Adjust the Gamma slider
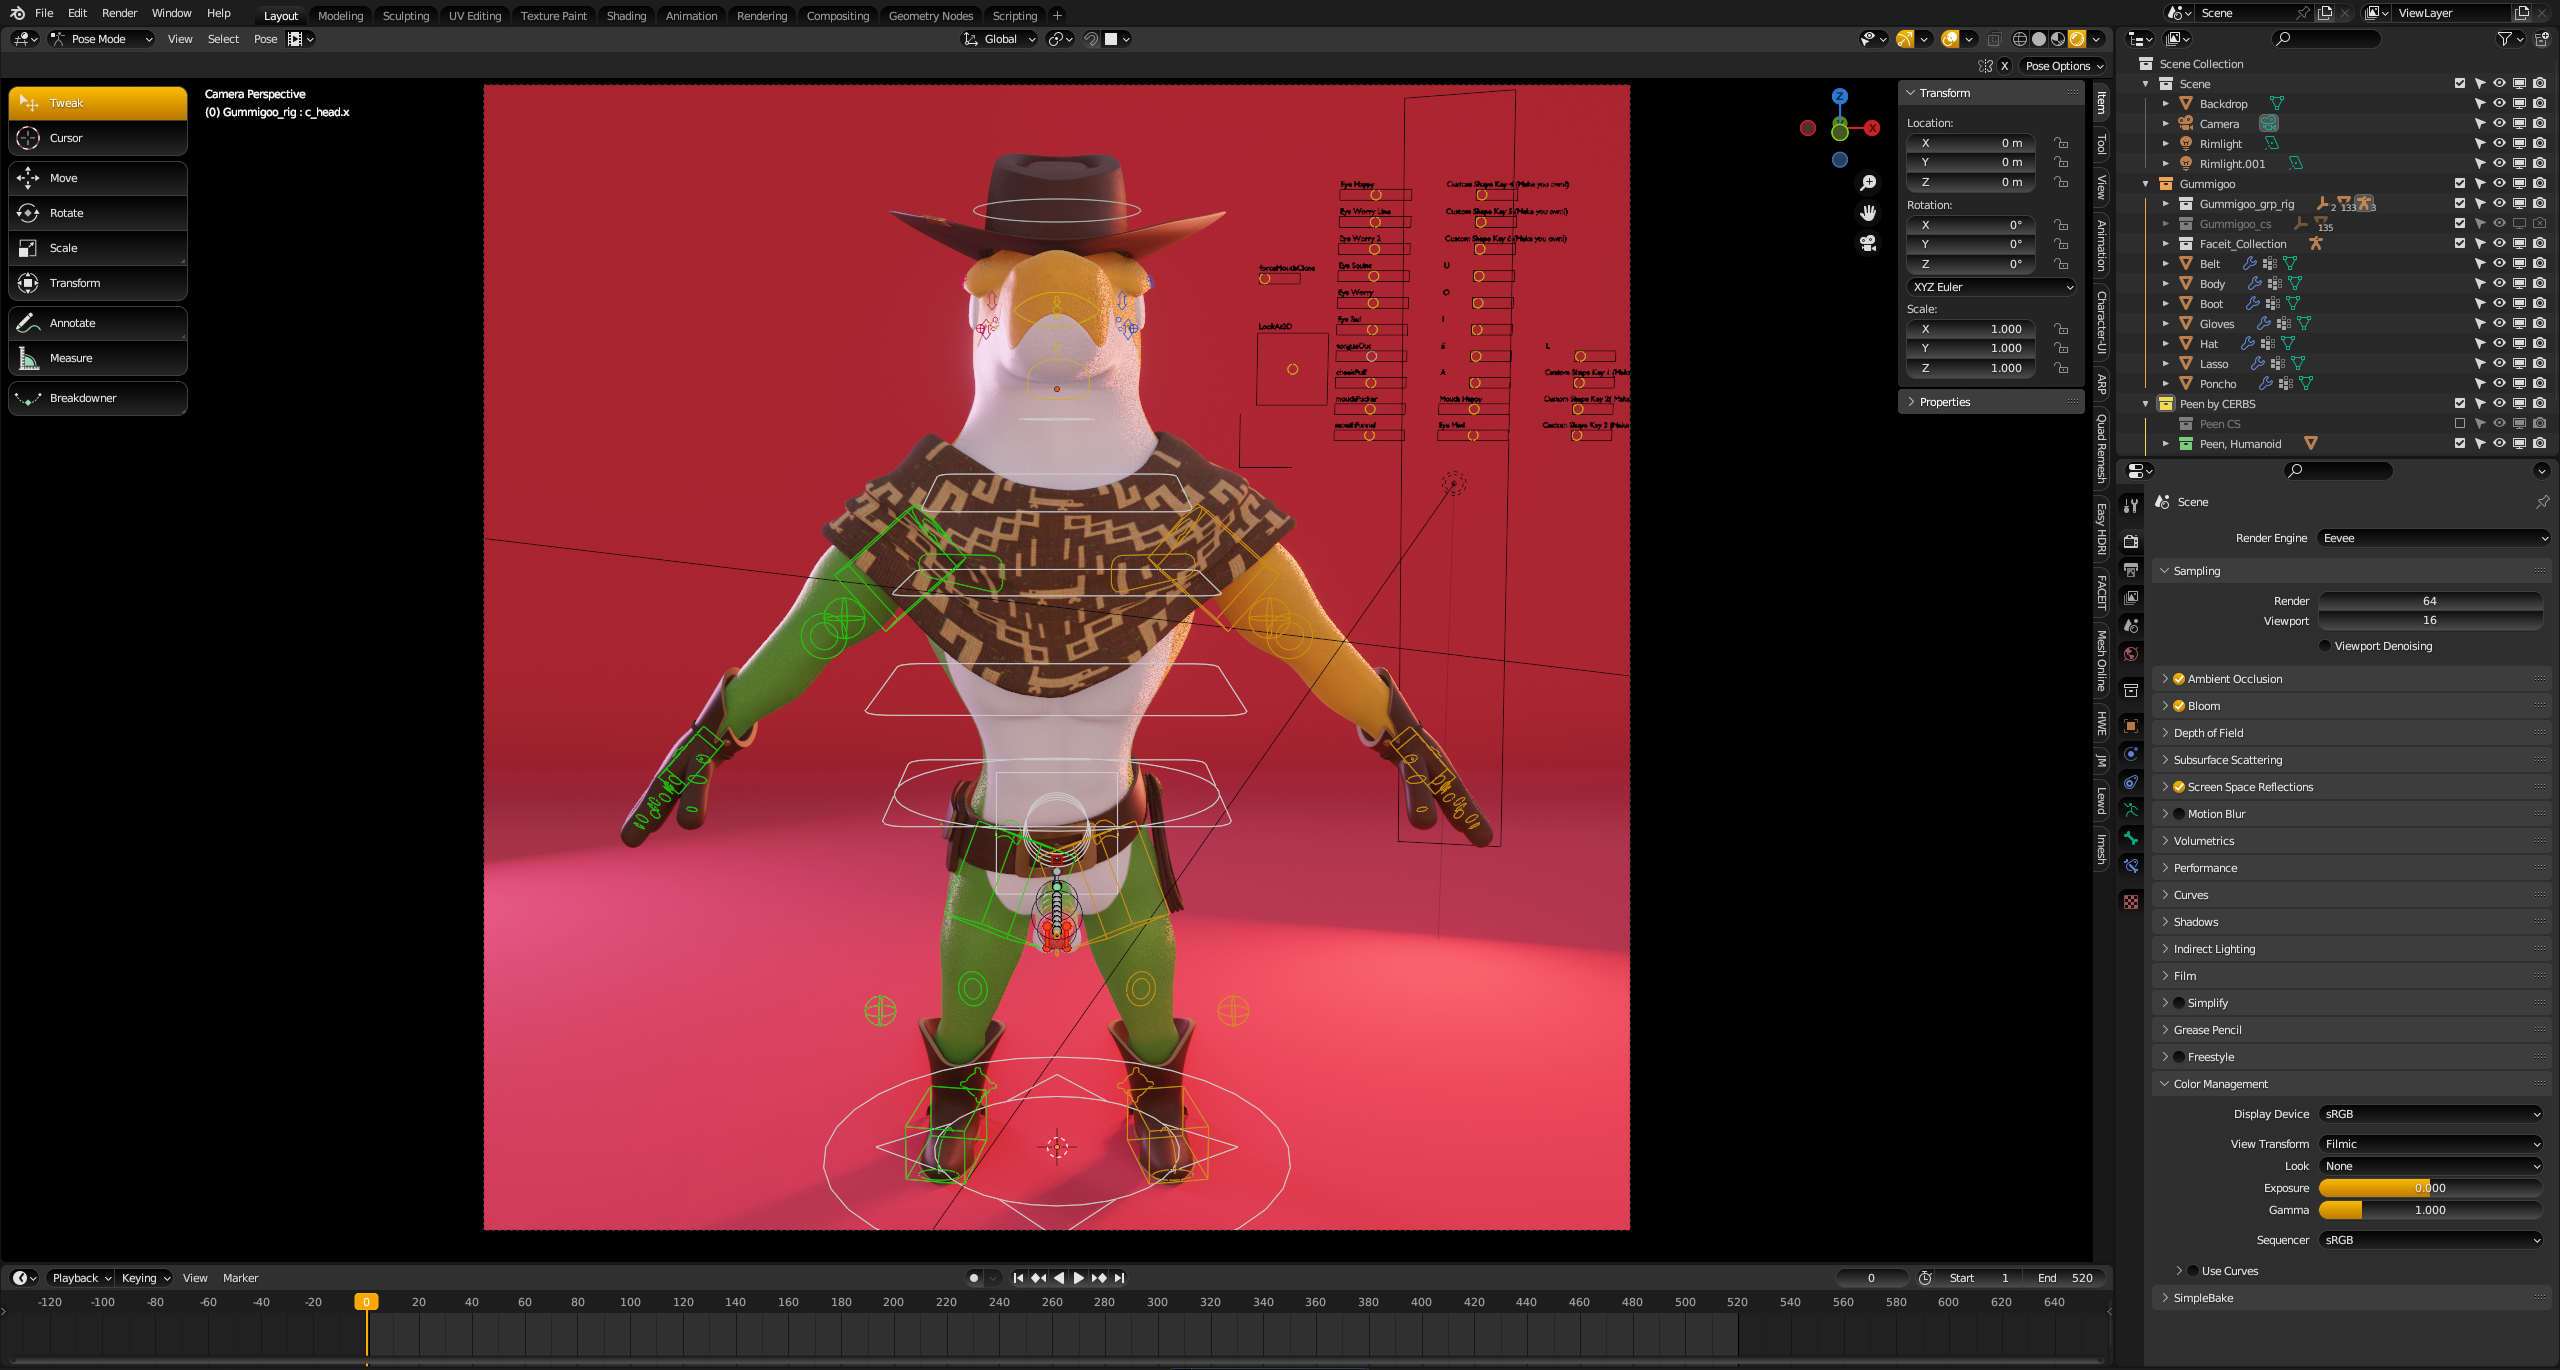Viewport: 2560px width, 1370px height. click(x=2431, y=1210)
